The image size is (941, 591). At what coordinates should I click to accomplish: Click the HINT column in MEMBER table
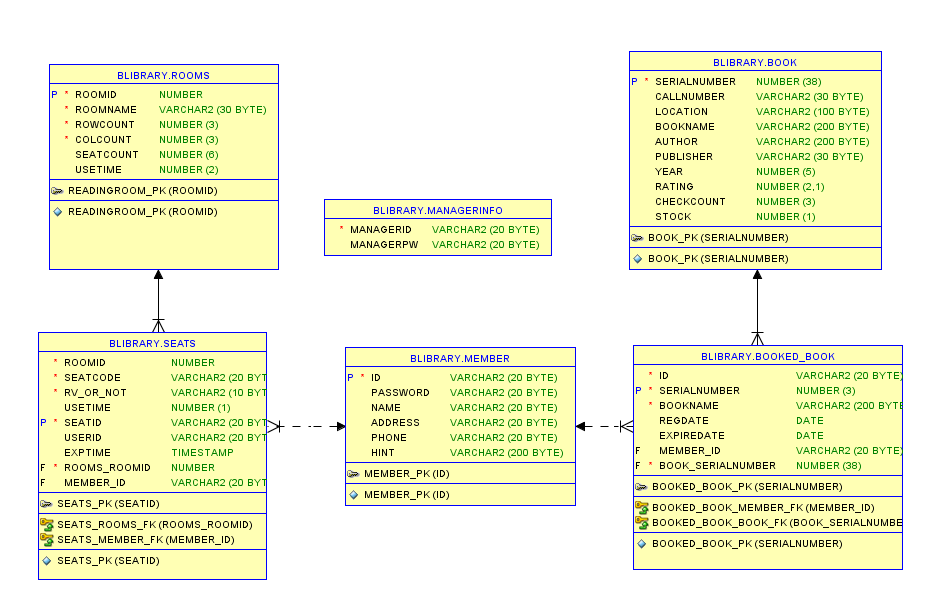[382, 453]
